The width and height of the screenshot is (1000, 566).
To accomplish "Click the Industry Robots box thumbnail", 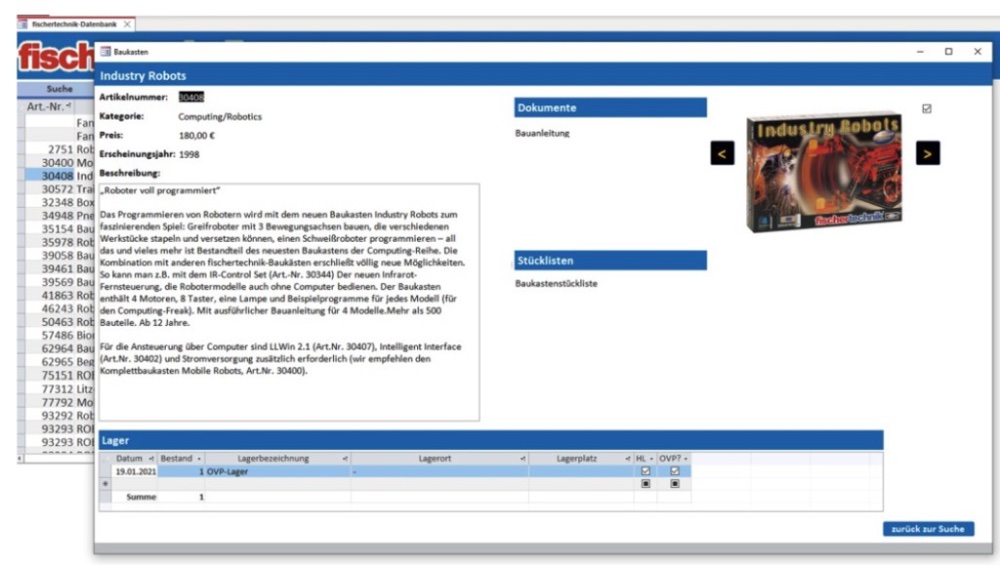I will coord(824,171).
